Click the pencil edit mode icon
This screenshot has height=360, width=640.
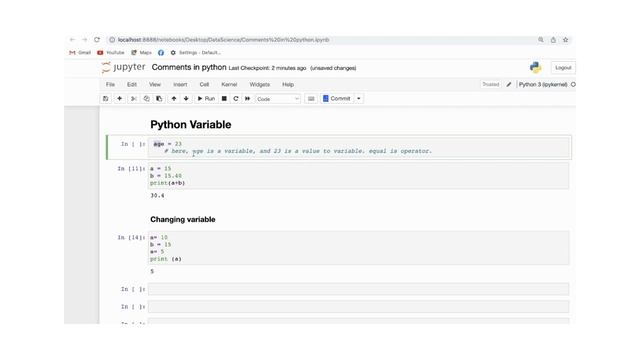509,84
